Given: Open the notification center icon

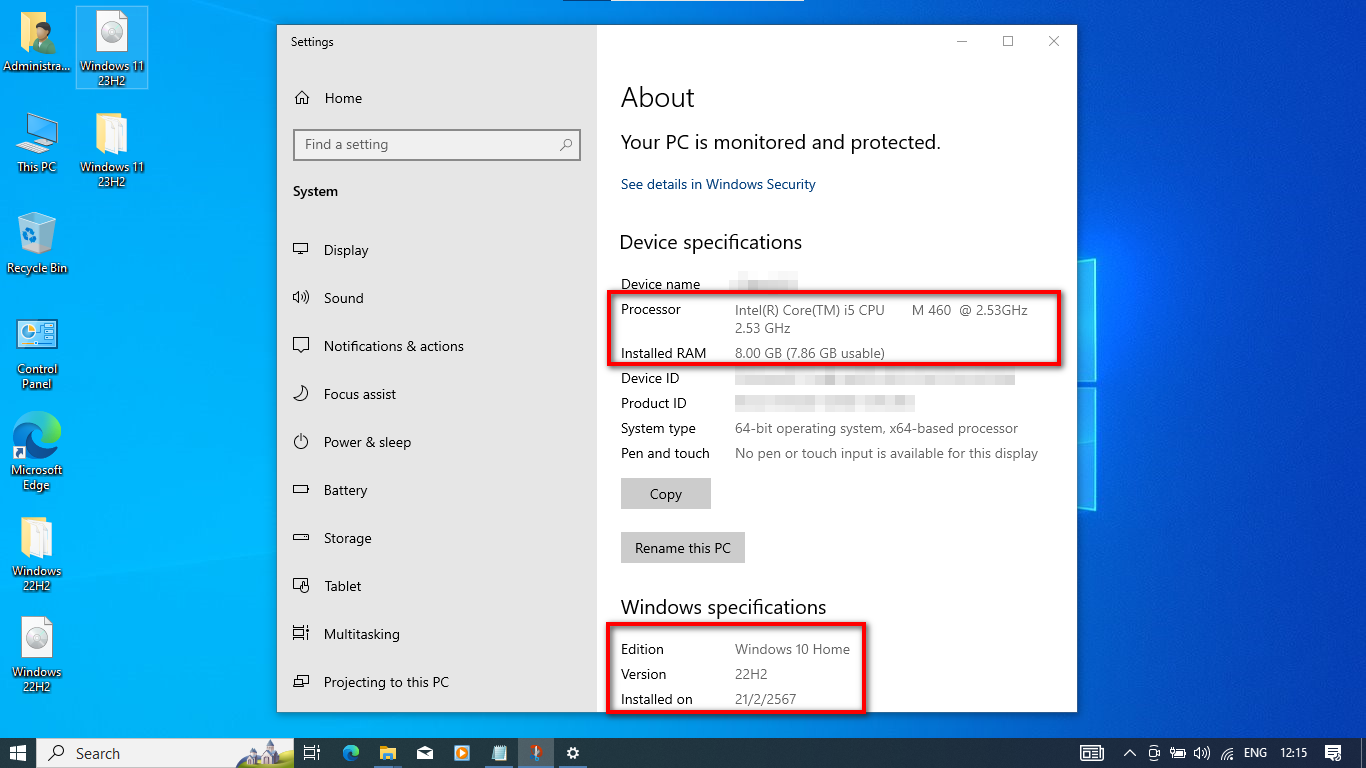Looking at the screenshot, I should click(x=1333, y=753).
